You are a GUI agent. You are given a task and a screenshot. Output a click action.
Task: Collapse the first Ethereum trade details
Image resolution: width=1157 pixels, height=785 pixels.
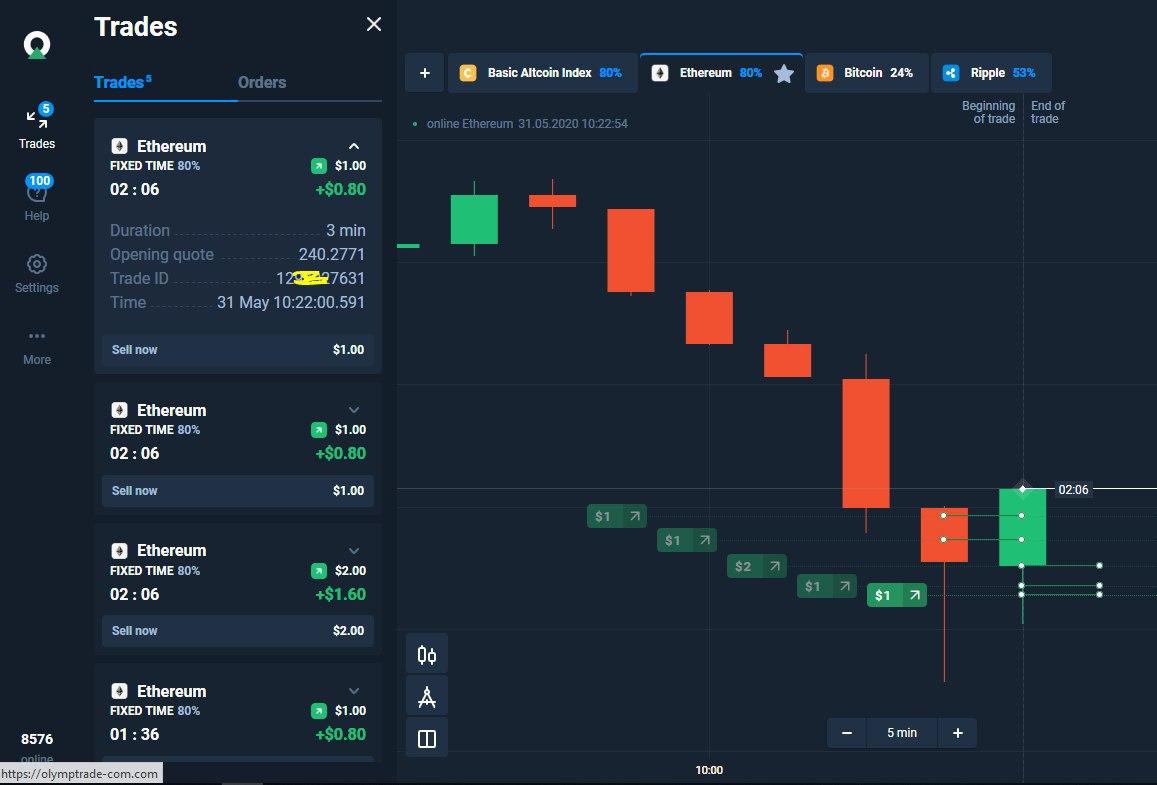pyautogui.click(x=354, y=146)
